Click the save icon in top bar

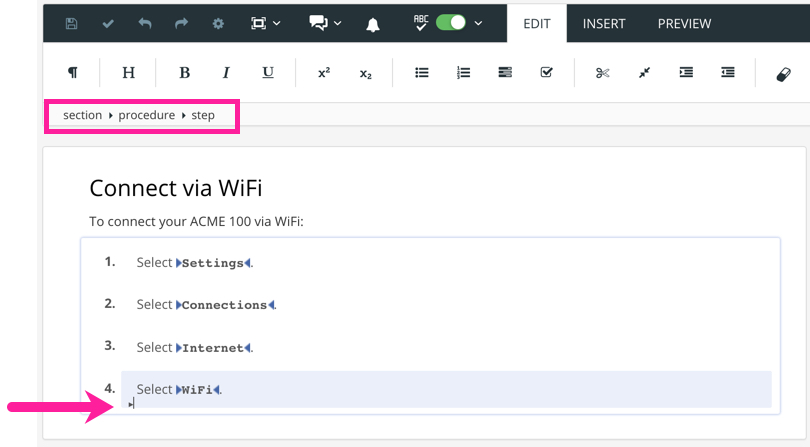(72, 23)
